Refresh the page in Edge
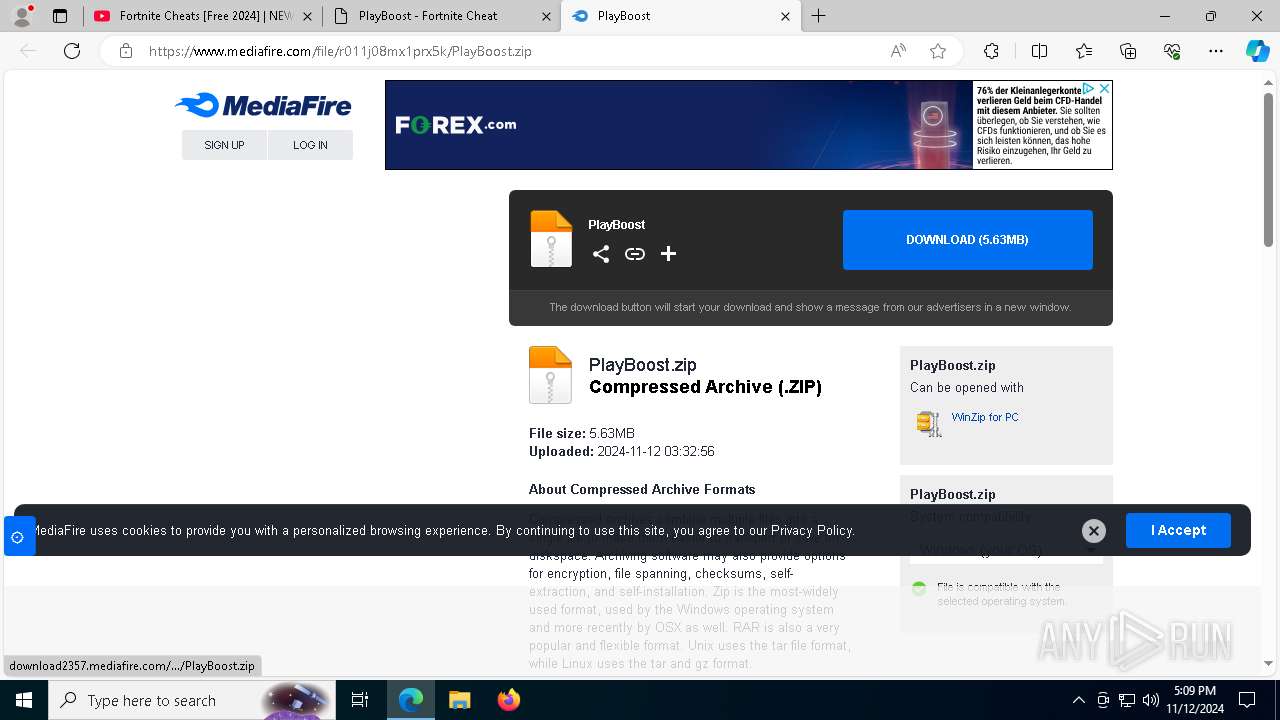 72,51
